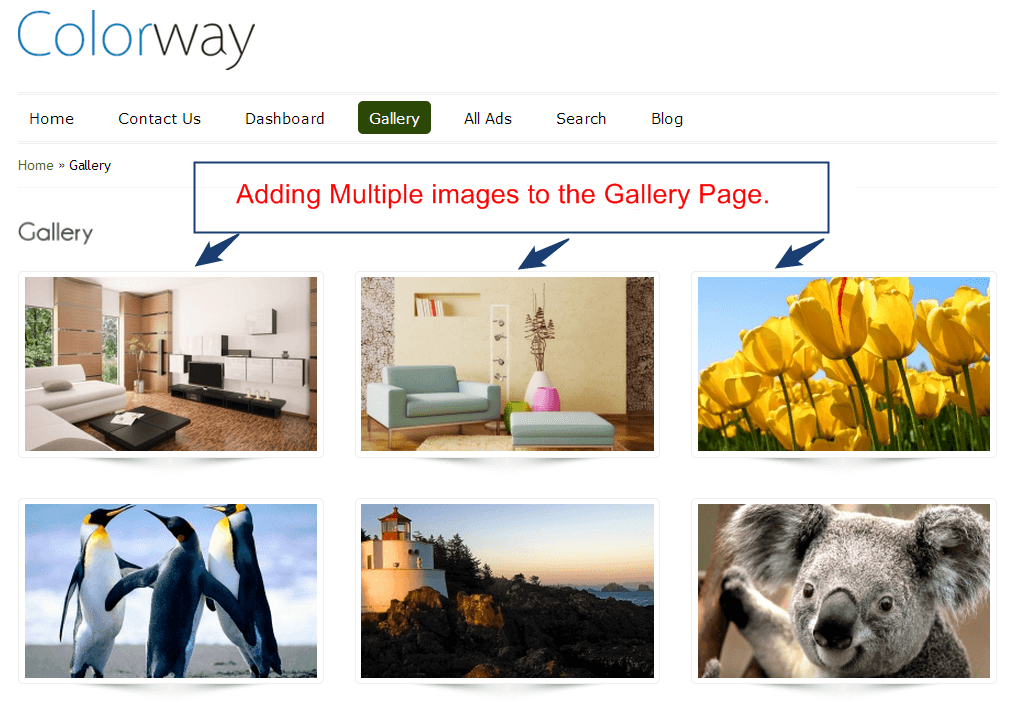The width and height of the screenshot is (1020, 710).
Task: Click the red annotation text box
Action: coord(511,197)
